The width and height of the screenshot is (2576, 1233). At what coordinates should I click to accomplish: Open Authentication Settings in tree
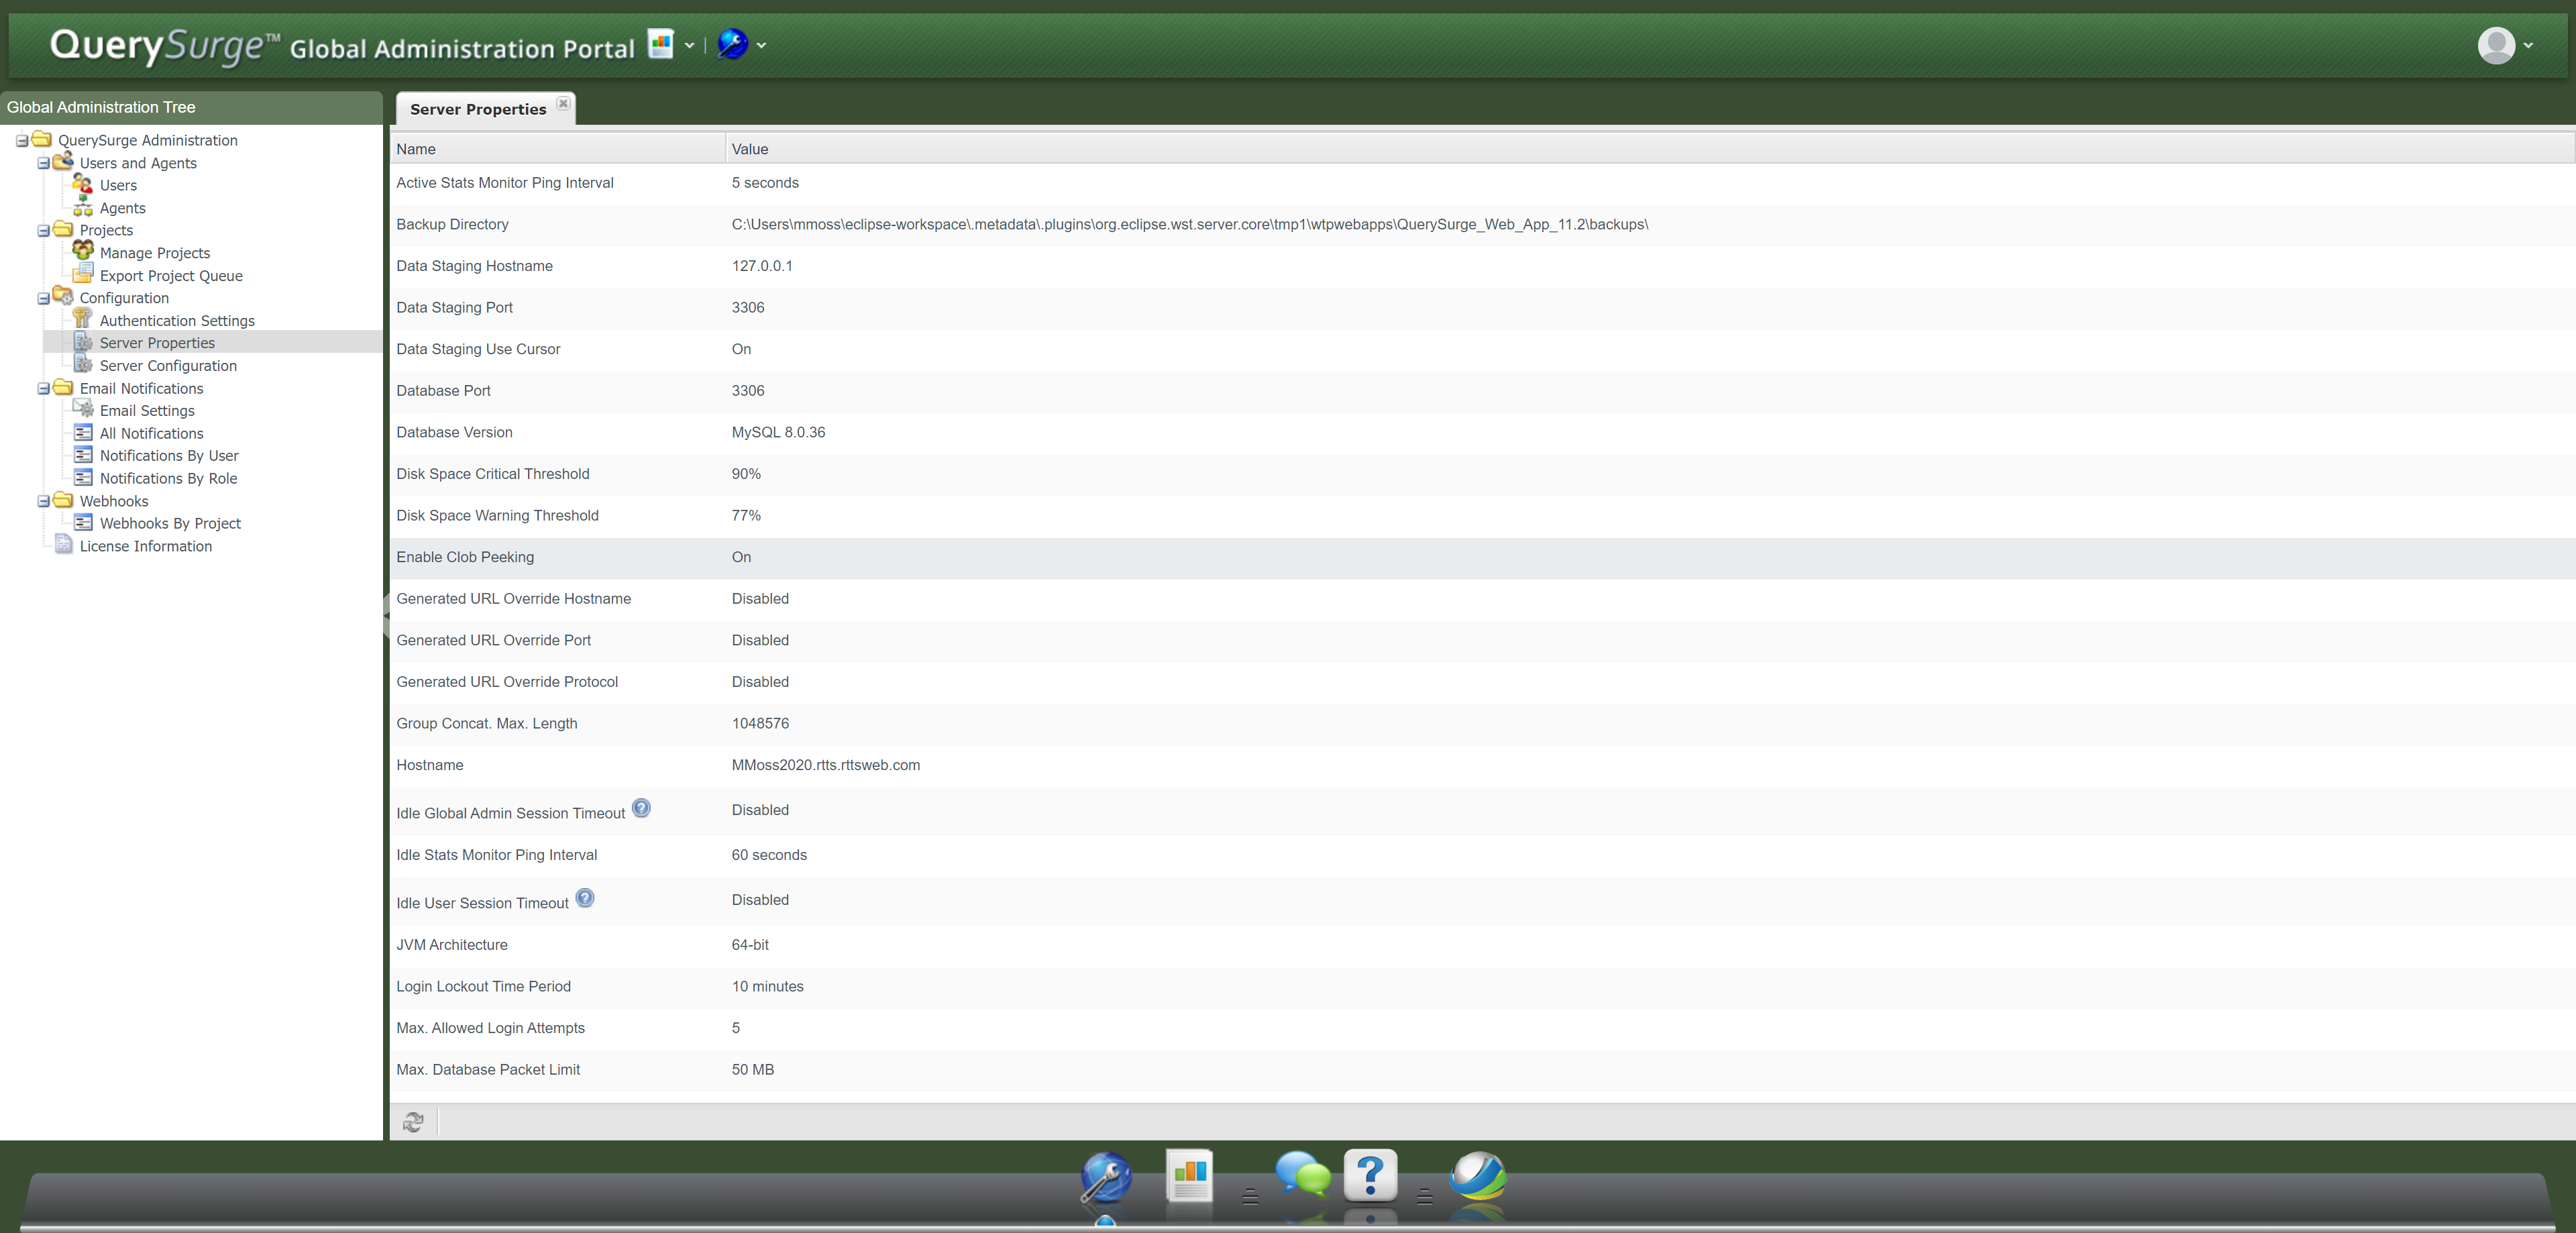(x=177, y=321)
